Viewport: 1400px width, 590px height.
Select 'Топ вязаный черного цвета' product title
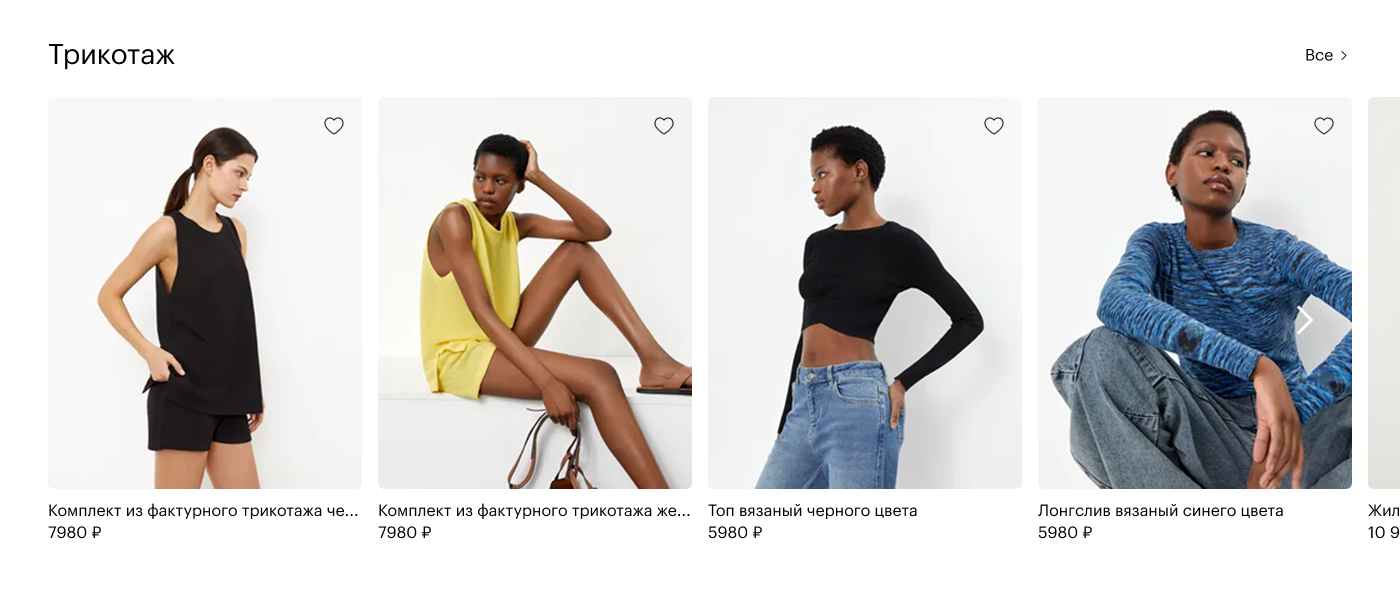click(x=812, y=511)
